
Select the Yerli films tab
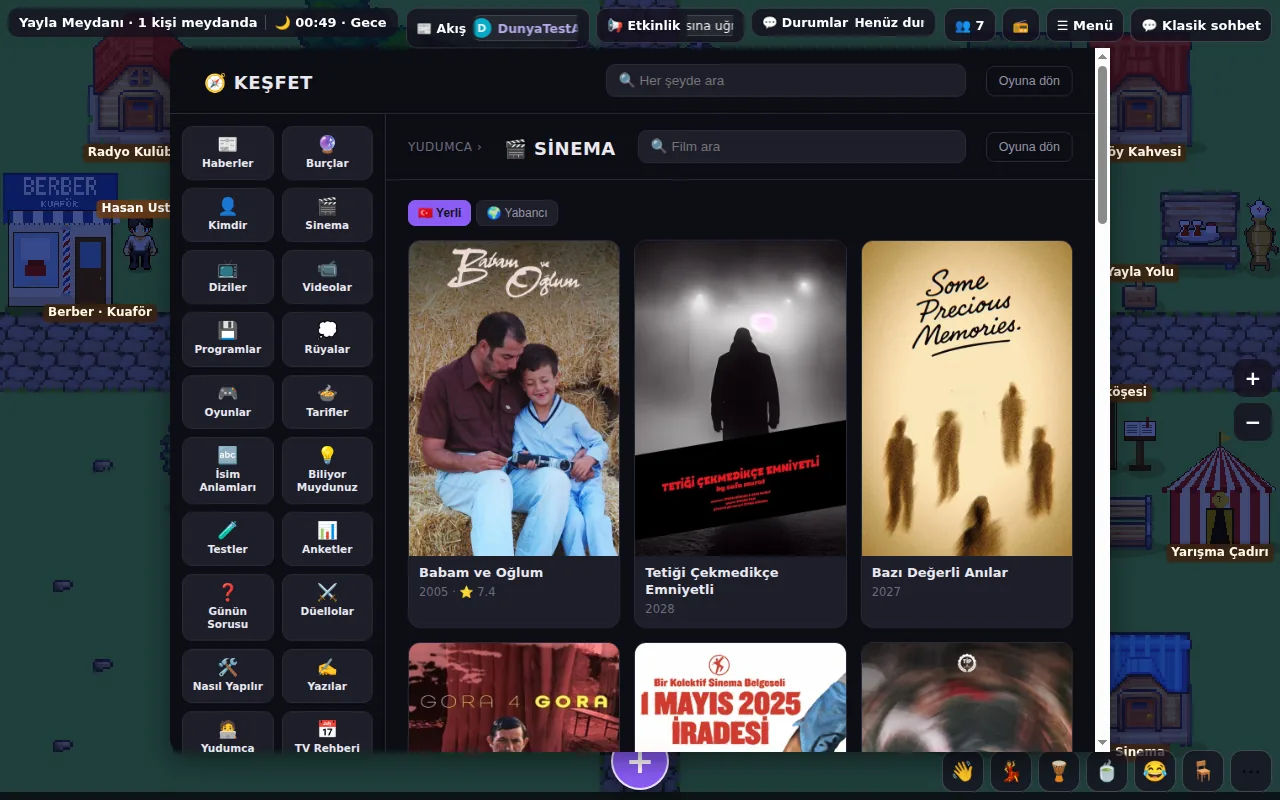(x=439, y=213)
